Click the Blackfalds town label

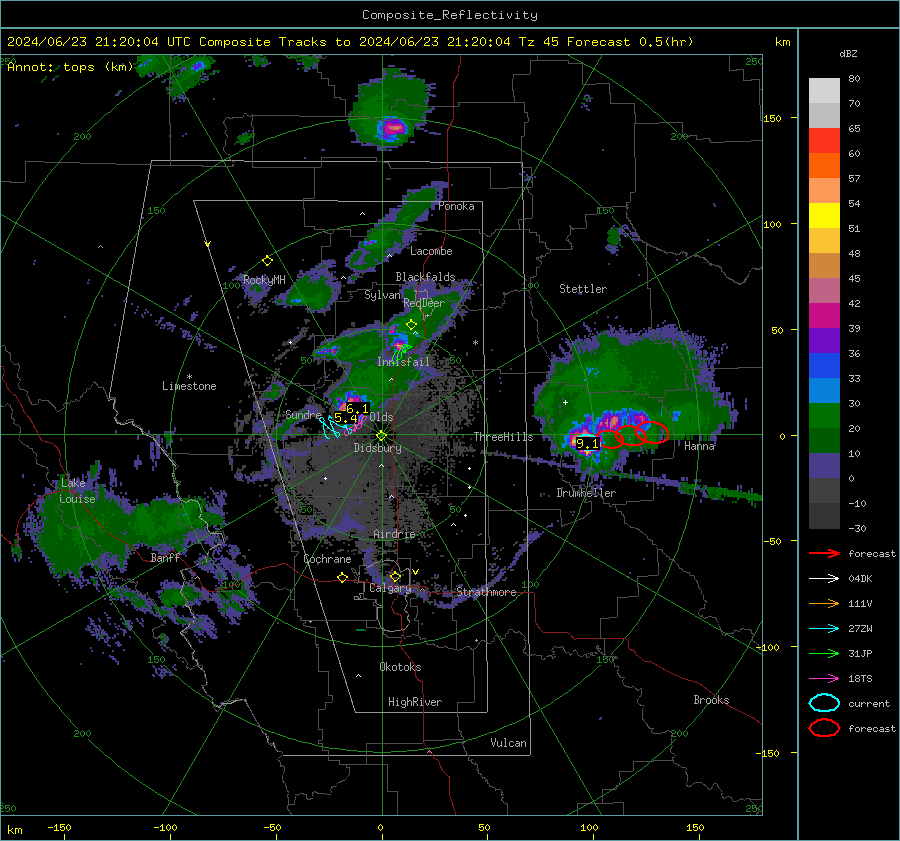click(x=425, y=277)
